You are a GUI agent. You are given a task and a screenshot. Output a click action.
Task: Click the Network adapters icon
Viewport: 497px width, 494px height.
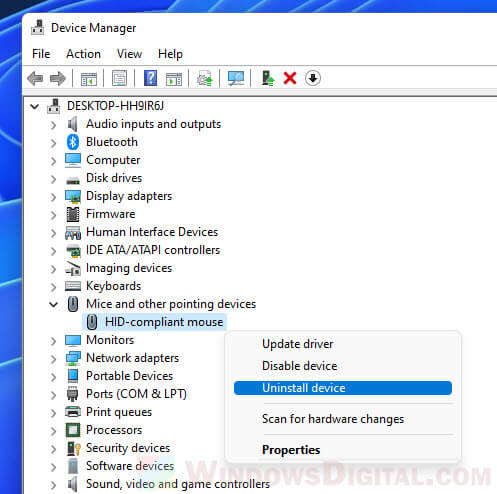73,358
